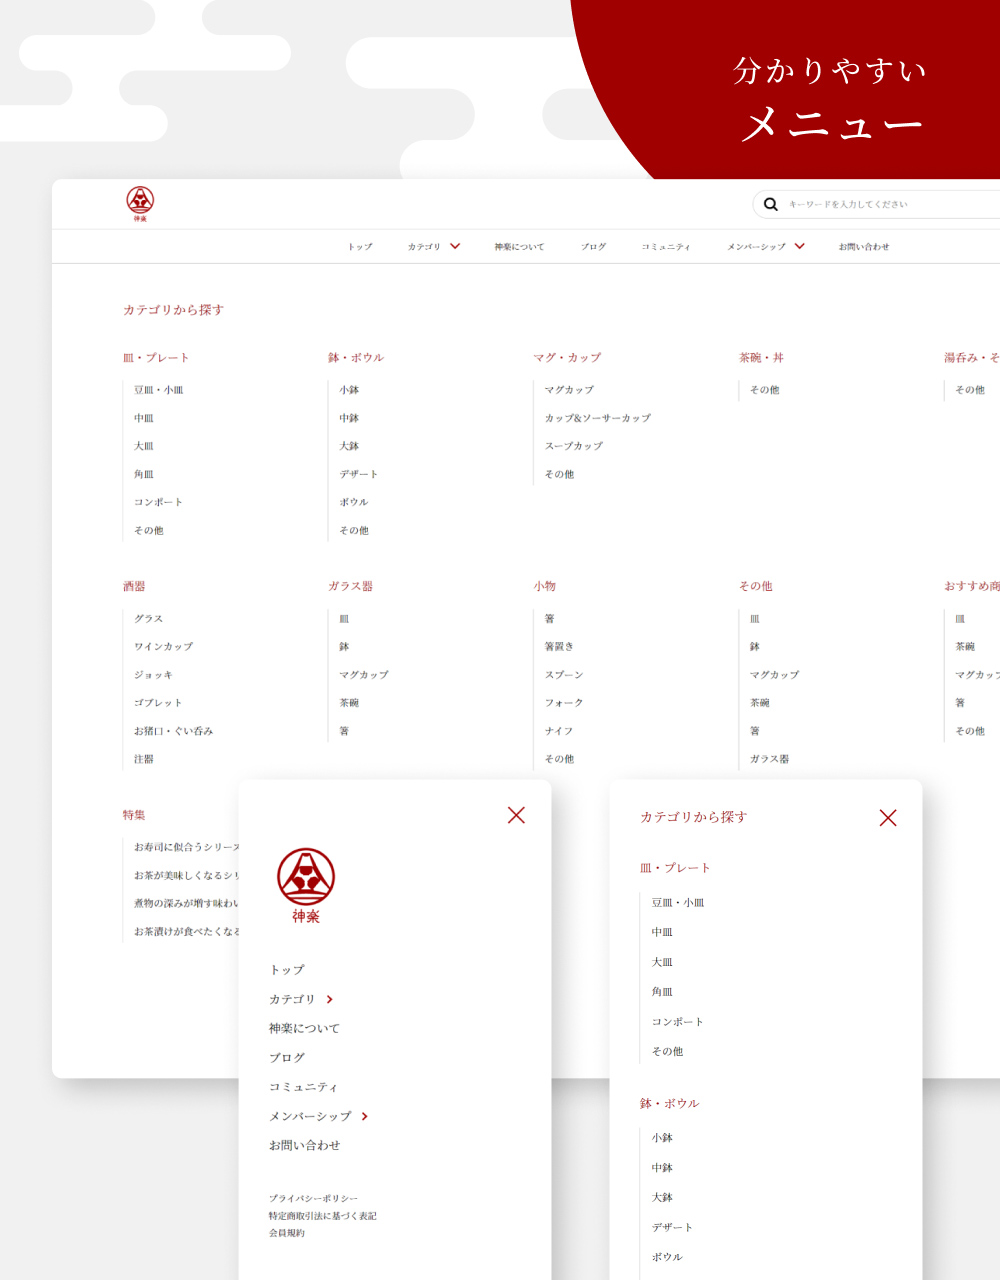Open the 小物 category heading
Viewport: 1000px width, 1280px height.
545,586
